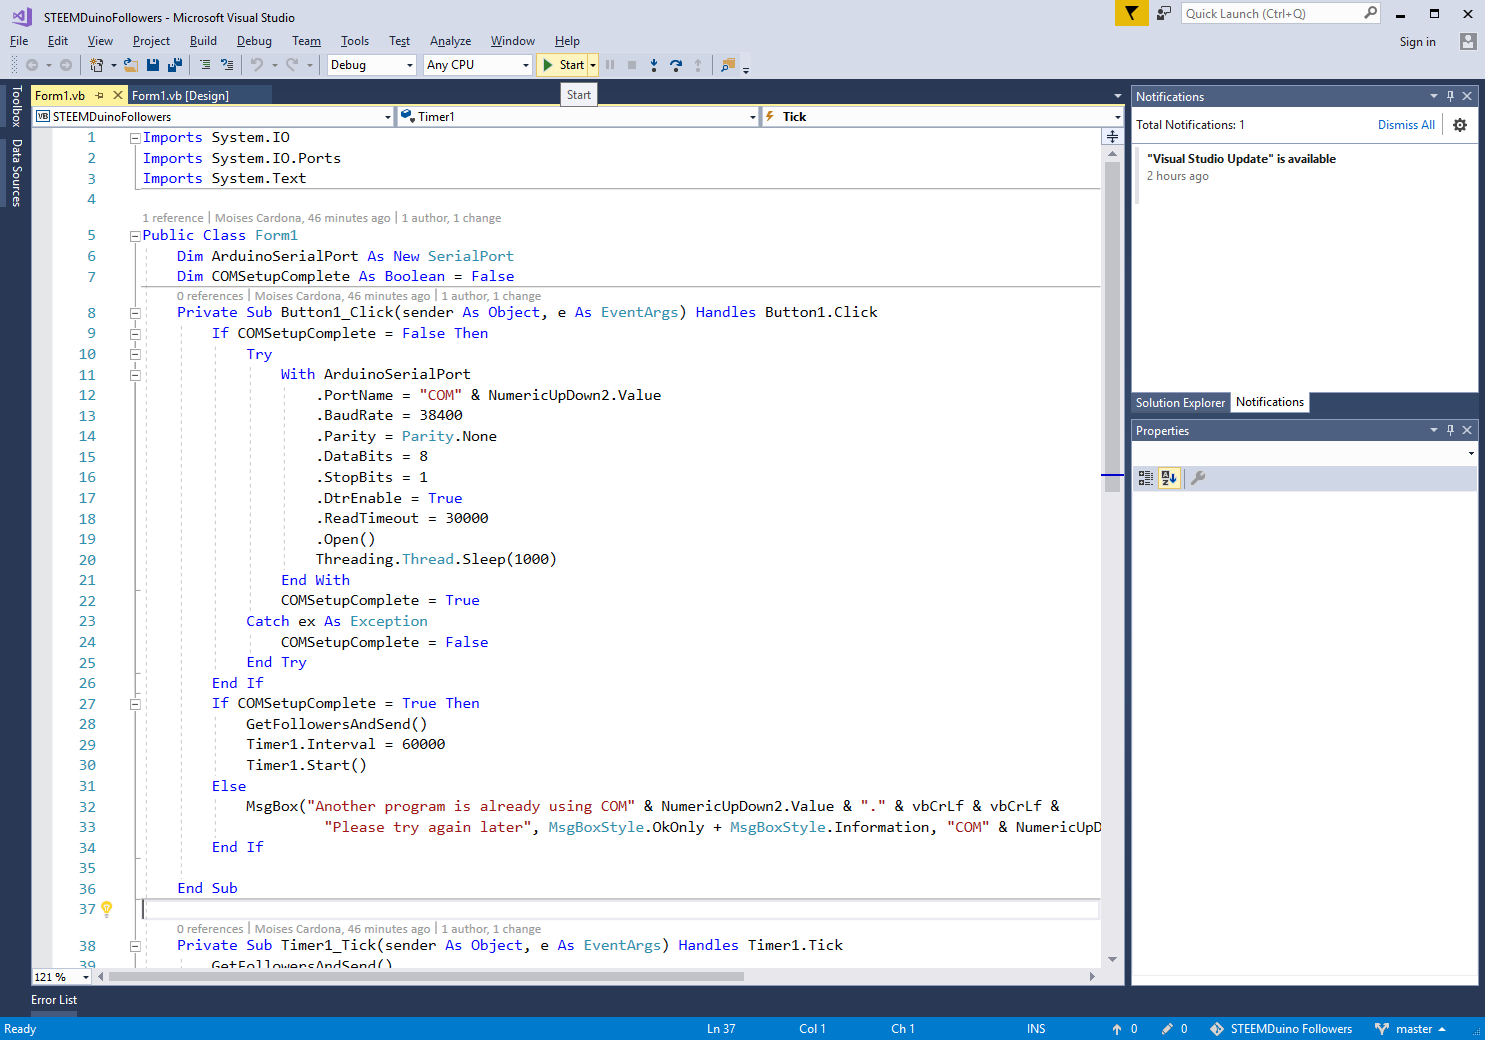Collapse the Public Class Form1 region
Viewport: 1485px width, 1040px height.
click(135, 236)
